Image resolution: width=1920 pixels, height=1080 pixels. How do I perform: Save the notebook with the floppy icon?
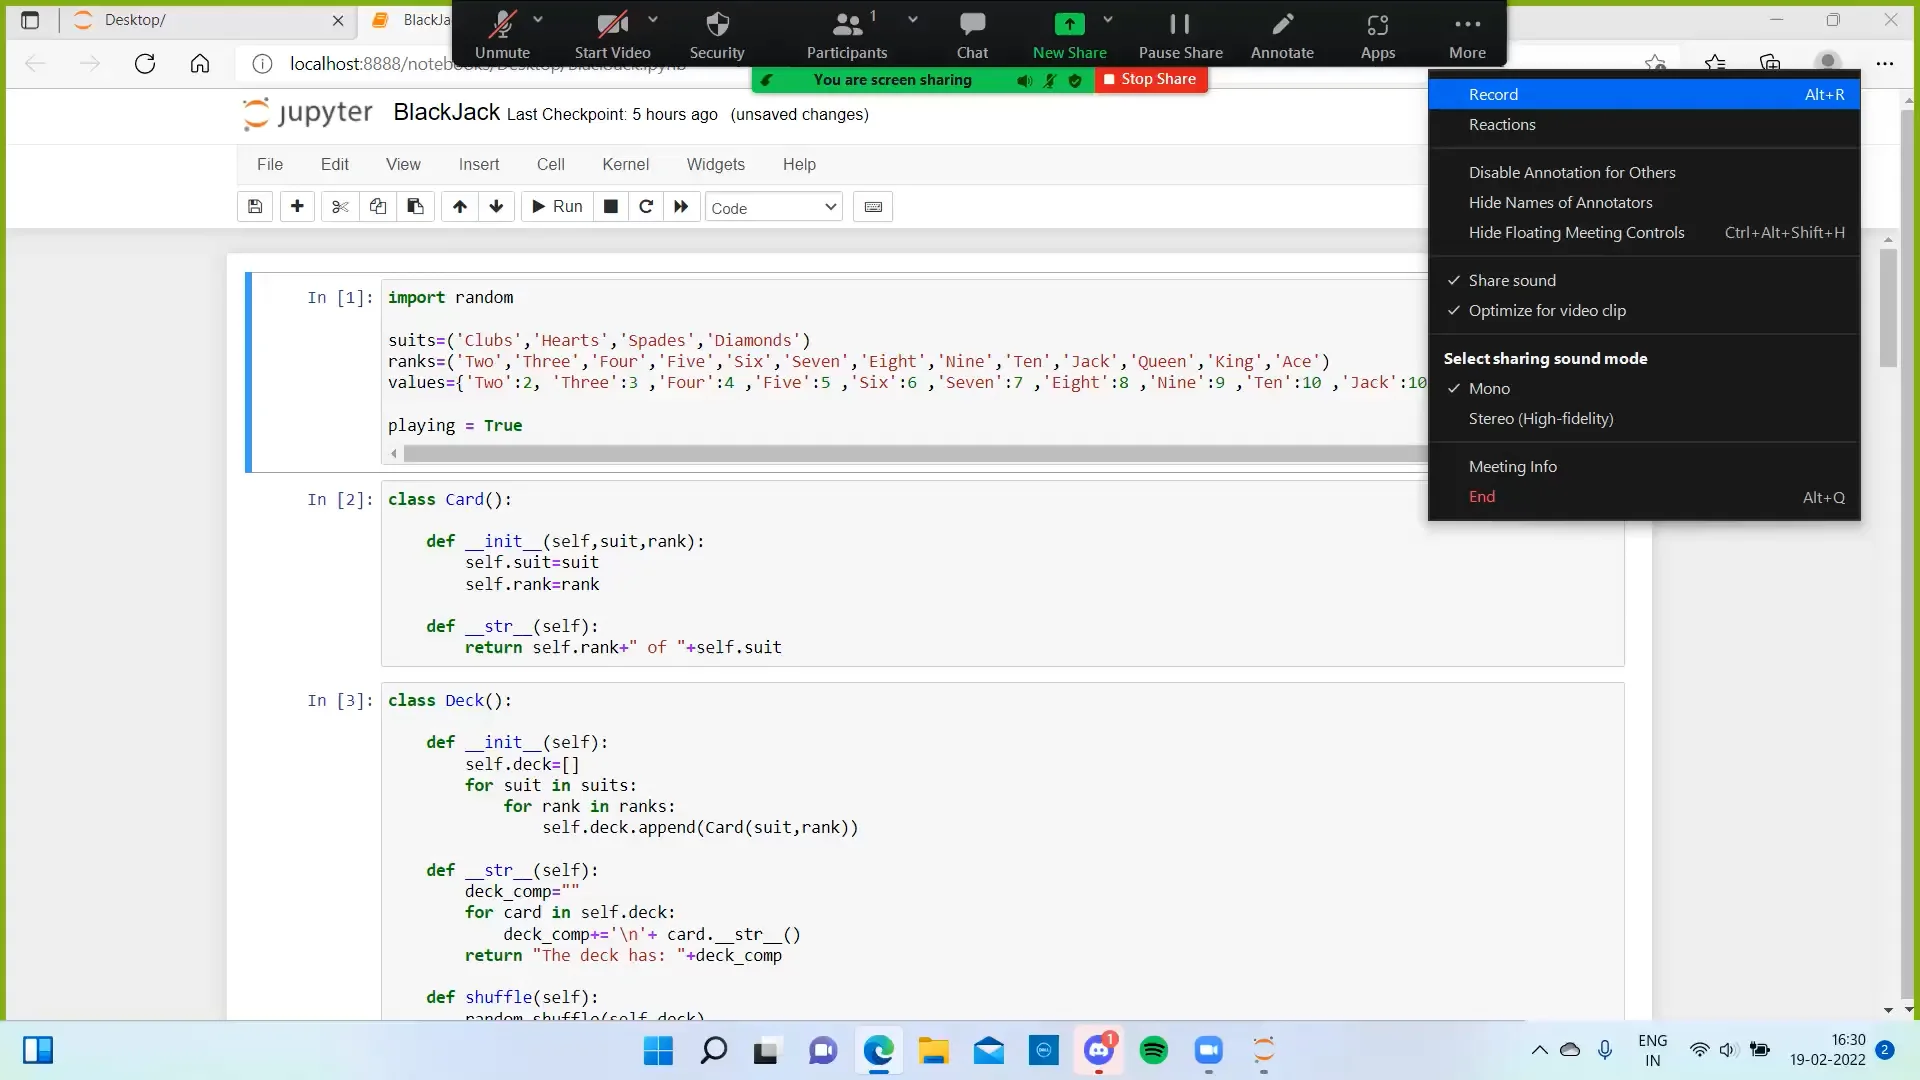click(x=255, y=207)
